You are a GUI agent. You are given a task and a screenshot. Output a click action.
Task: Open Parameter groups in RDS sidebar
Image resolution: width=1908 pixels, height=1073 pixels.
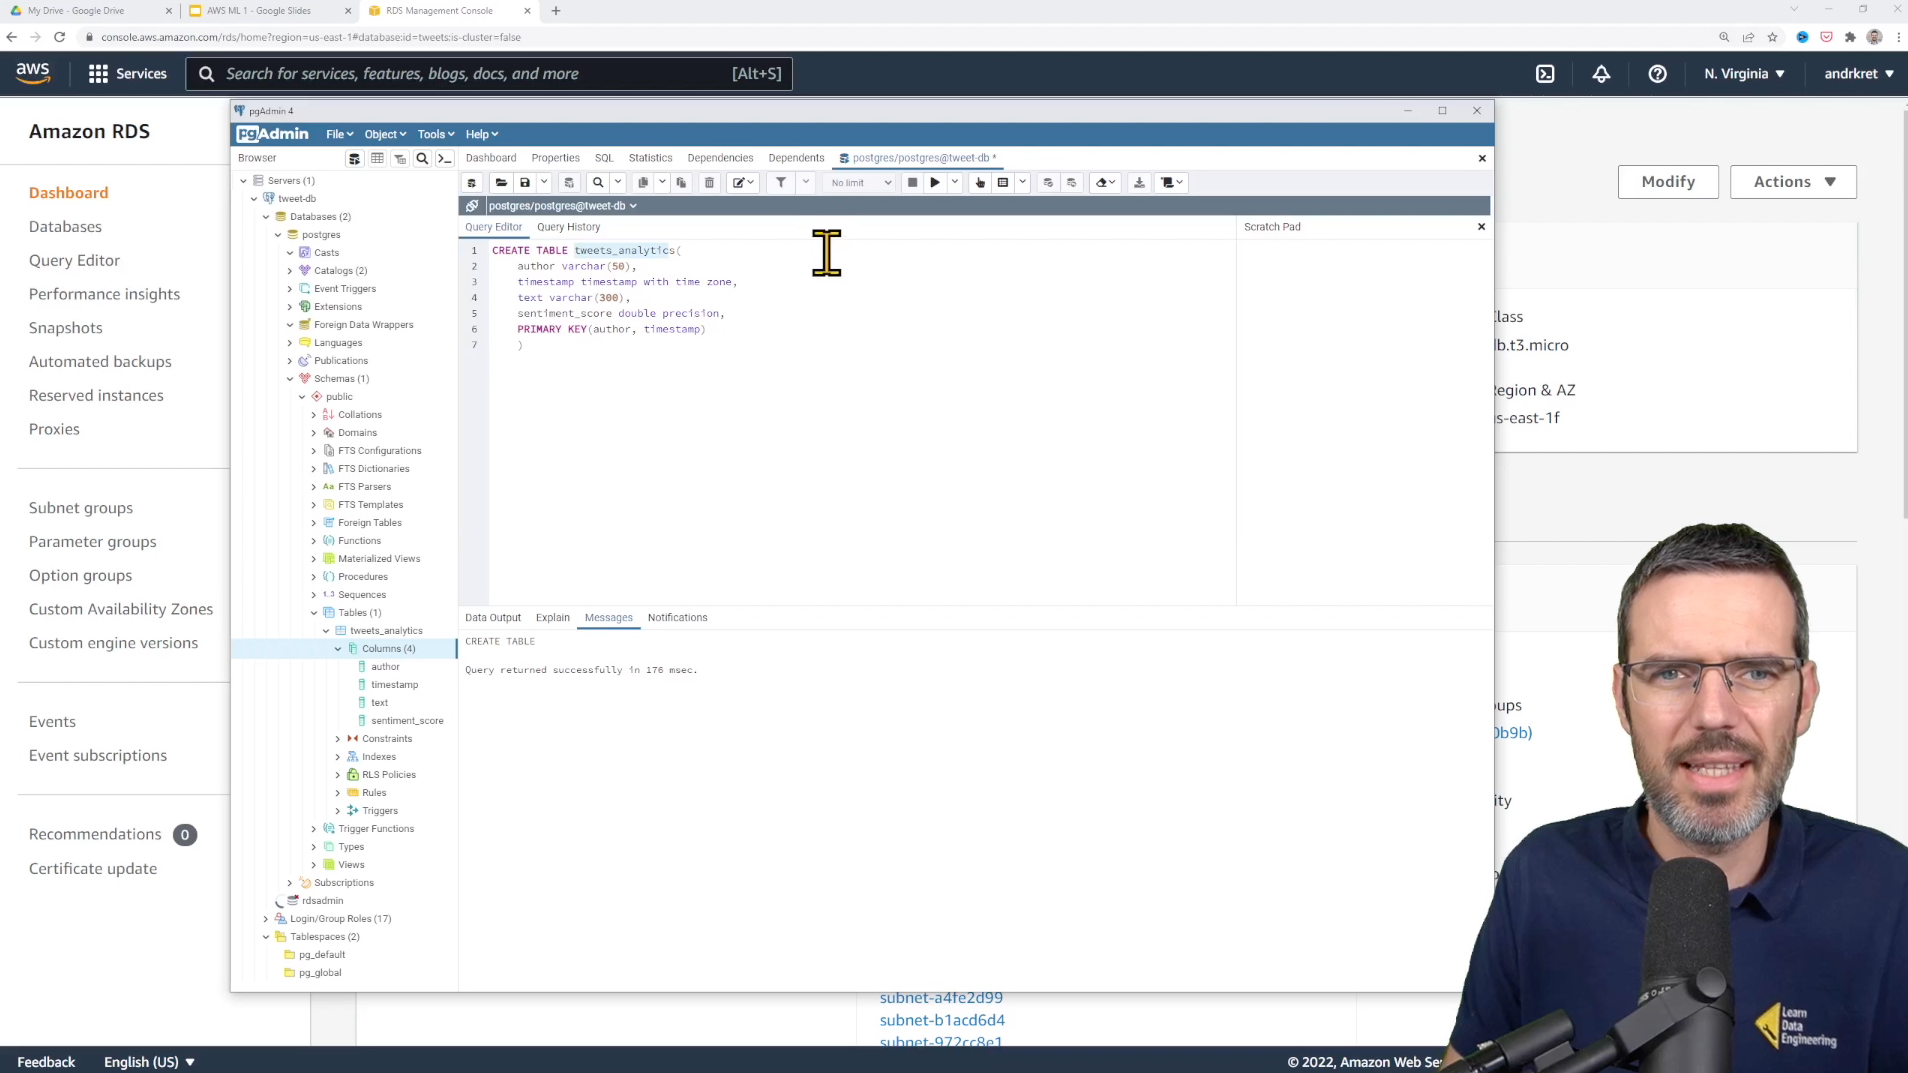(92, 542)
